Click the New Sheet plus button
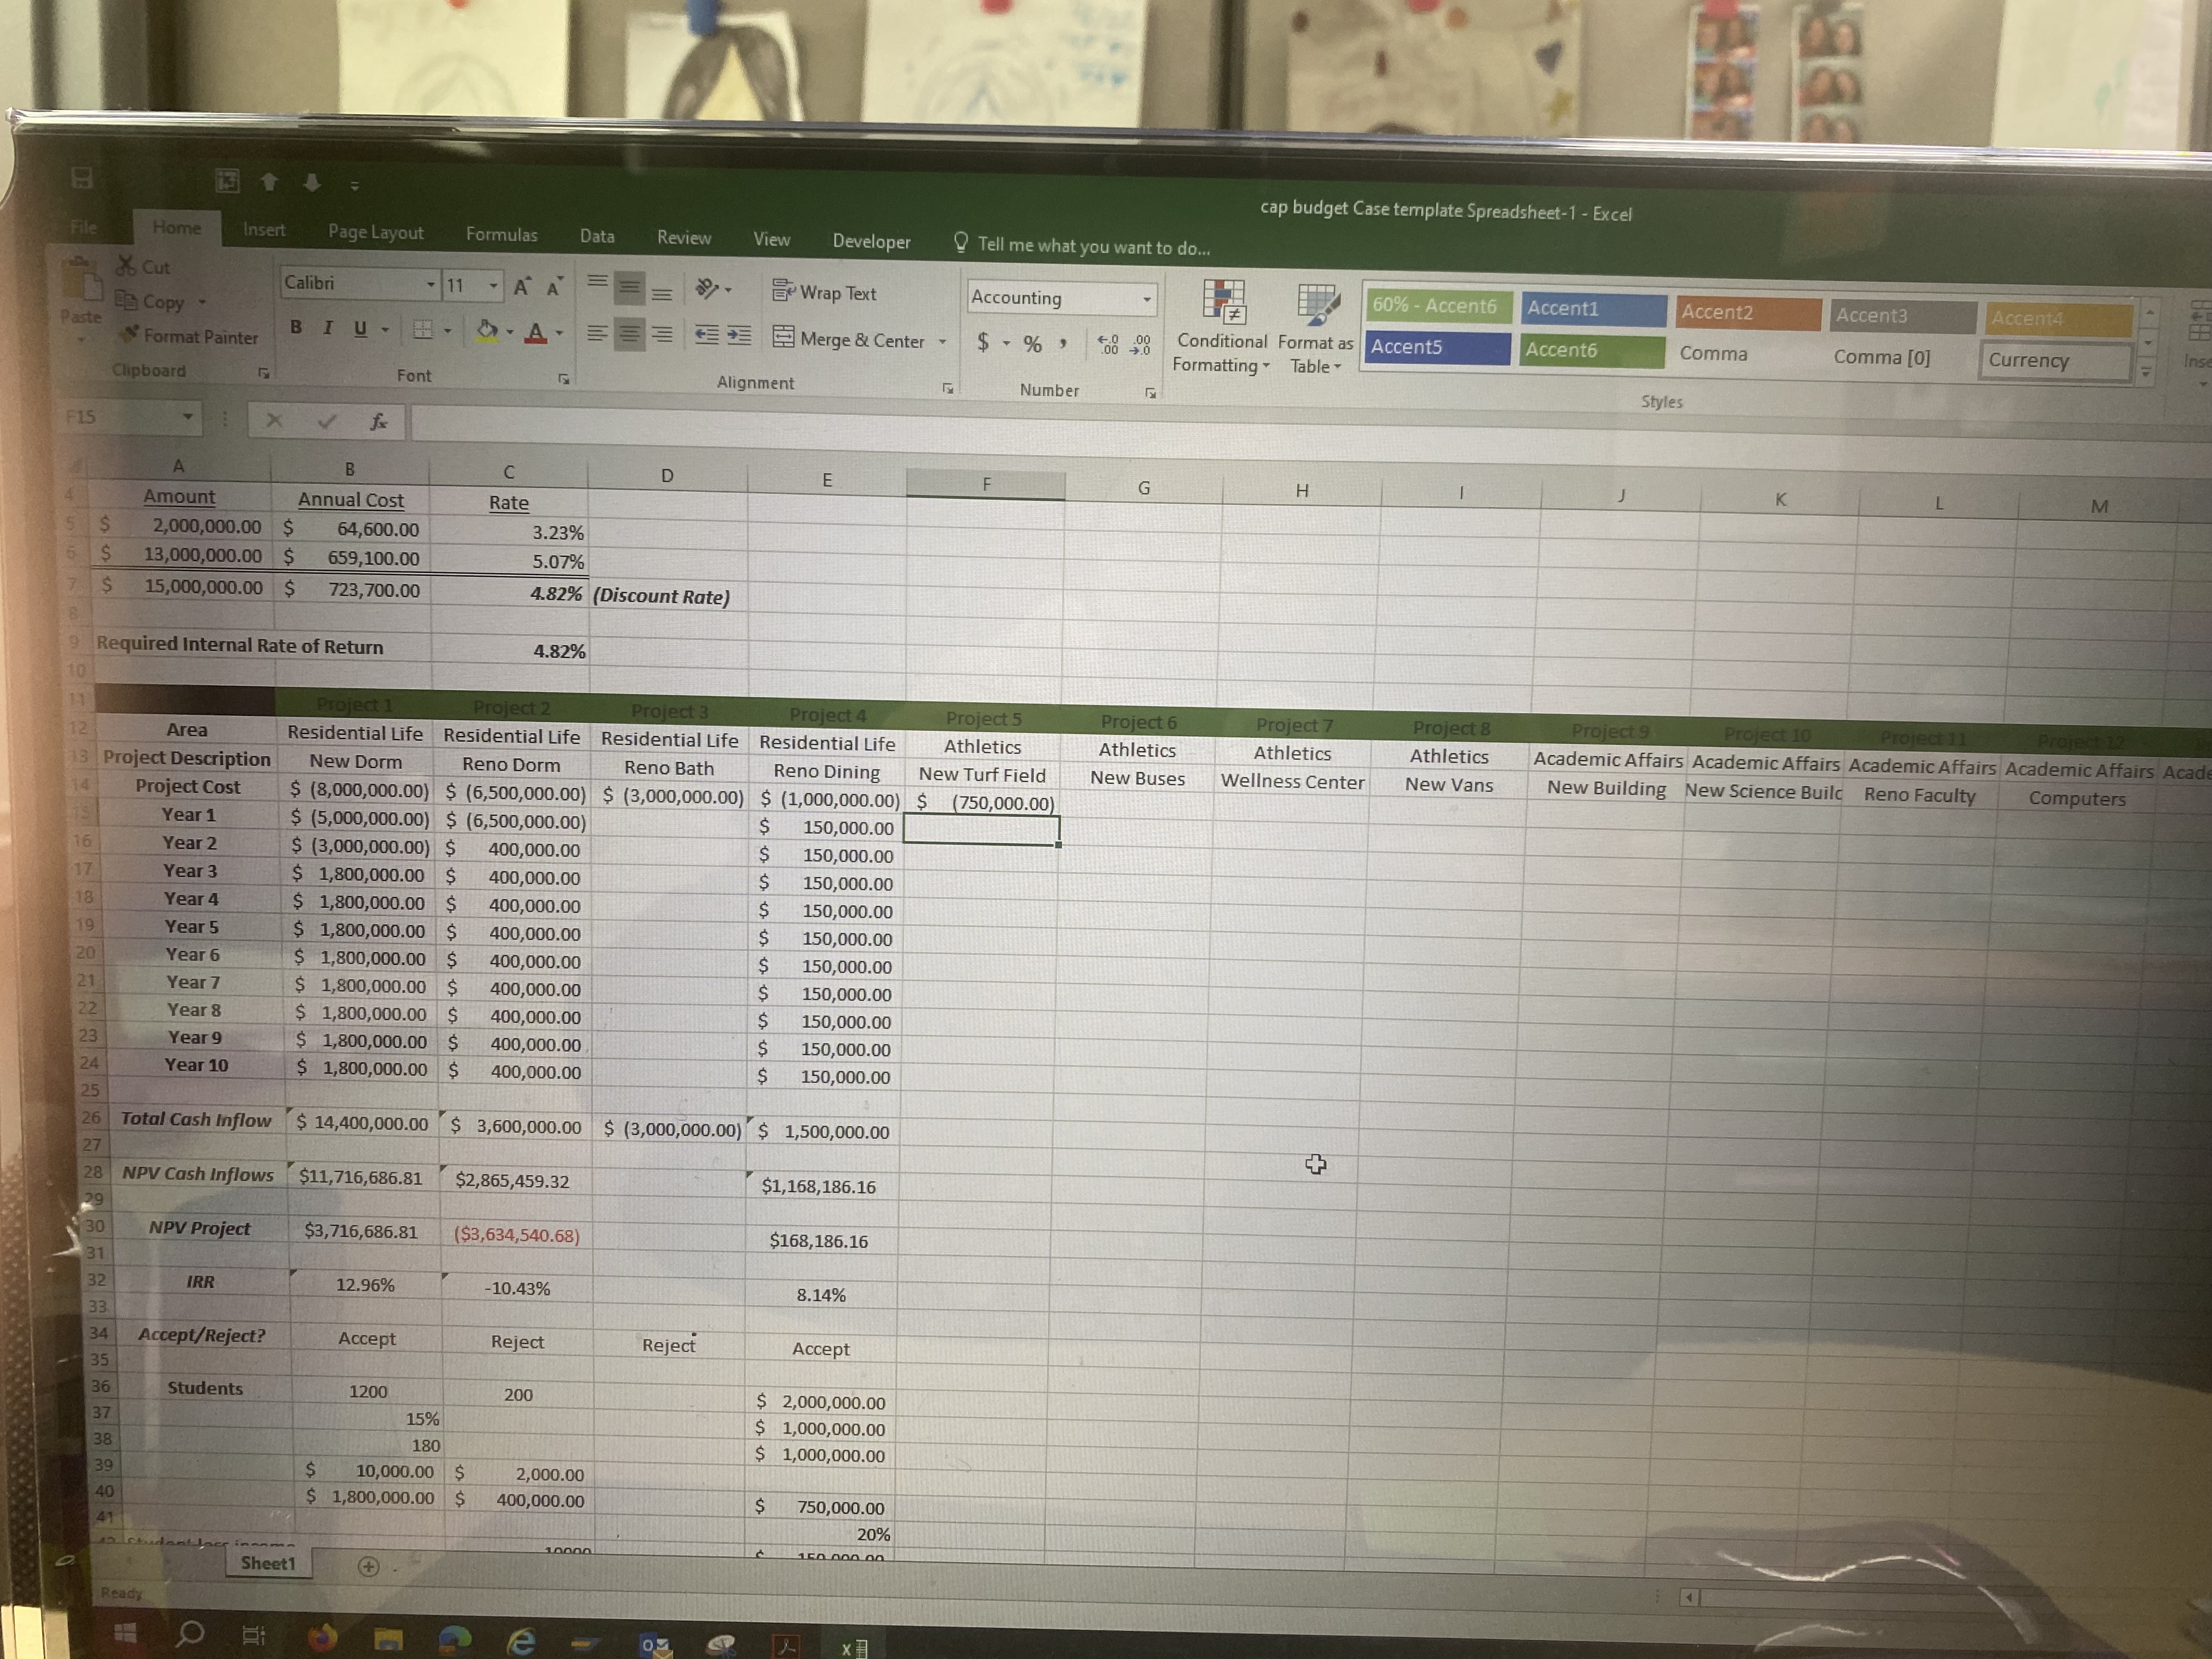Image resolution: width=2212 pixels, height=1659 pixels. tap(368, 1566)
